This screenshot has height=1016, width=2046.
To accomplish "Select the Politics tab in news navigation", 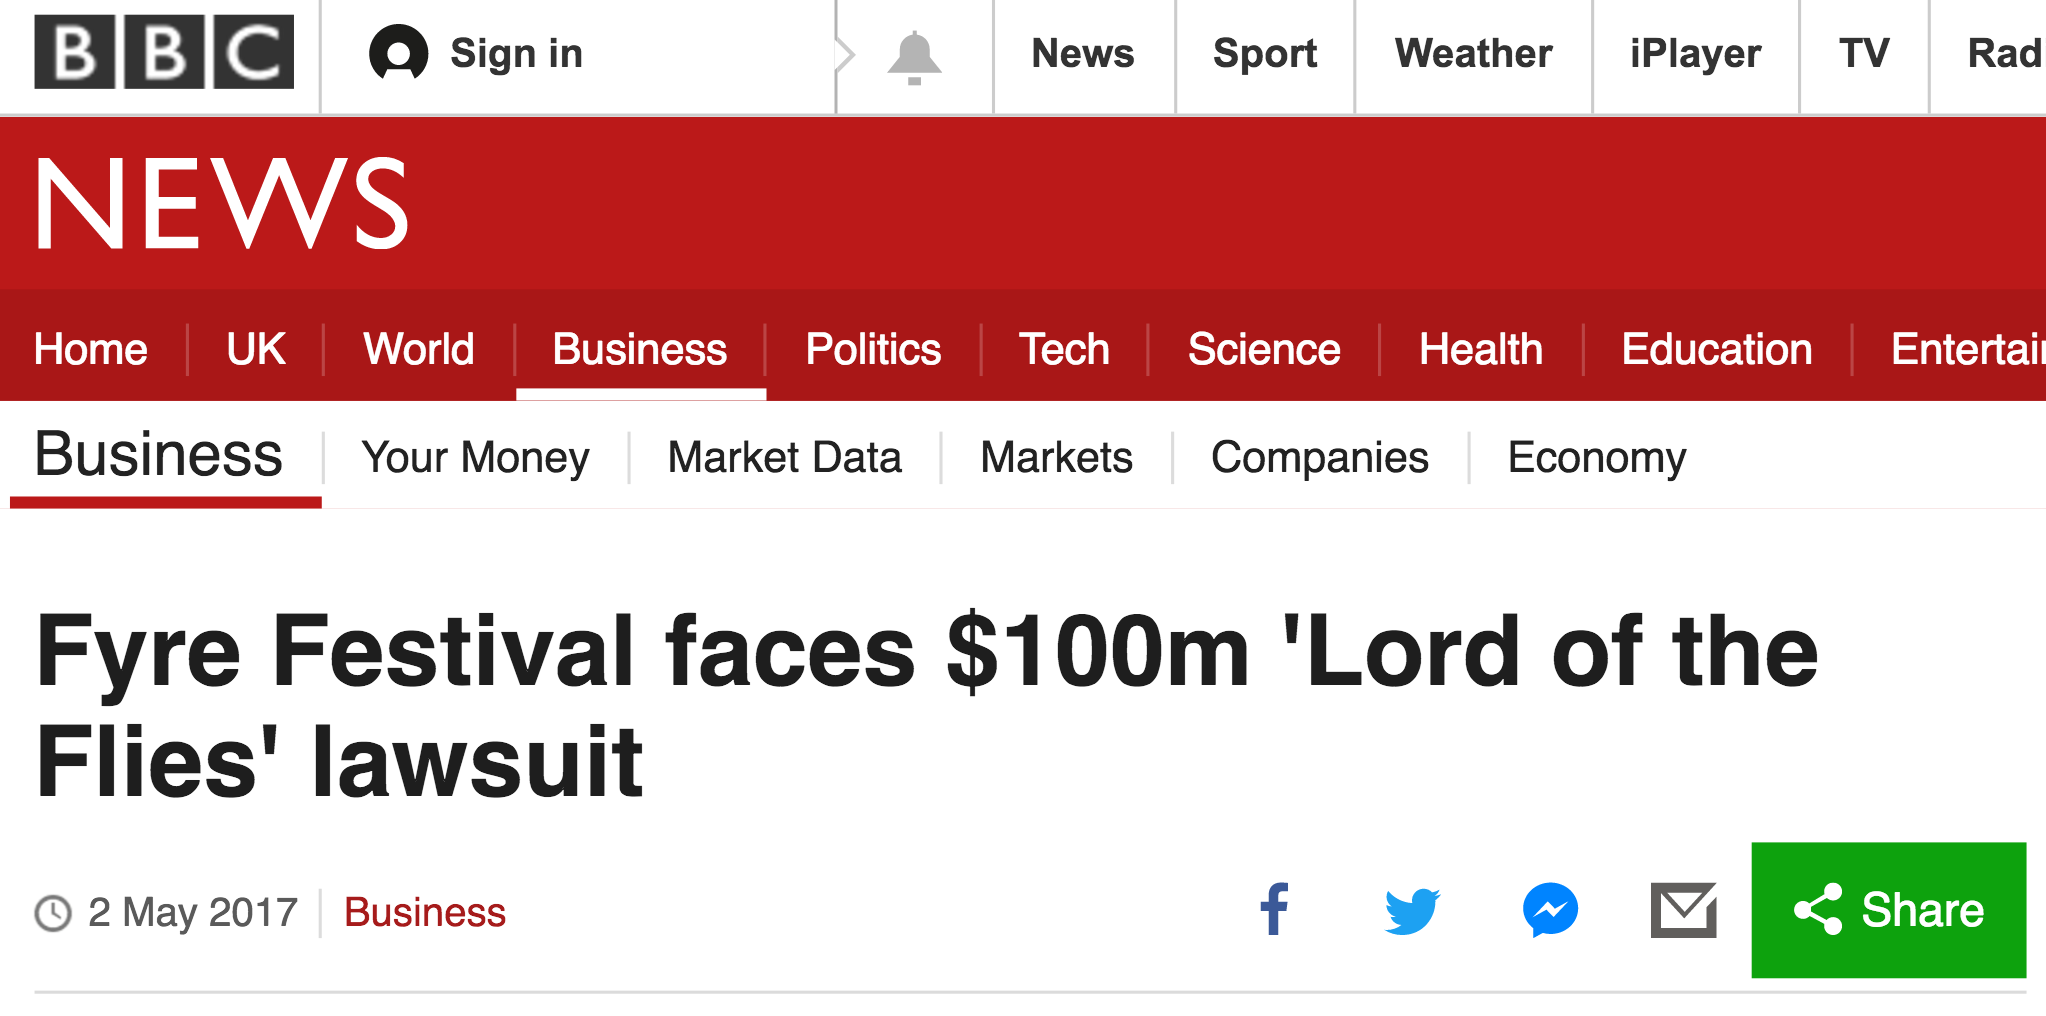I will point(873,349).
